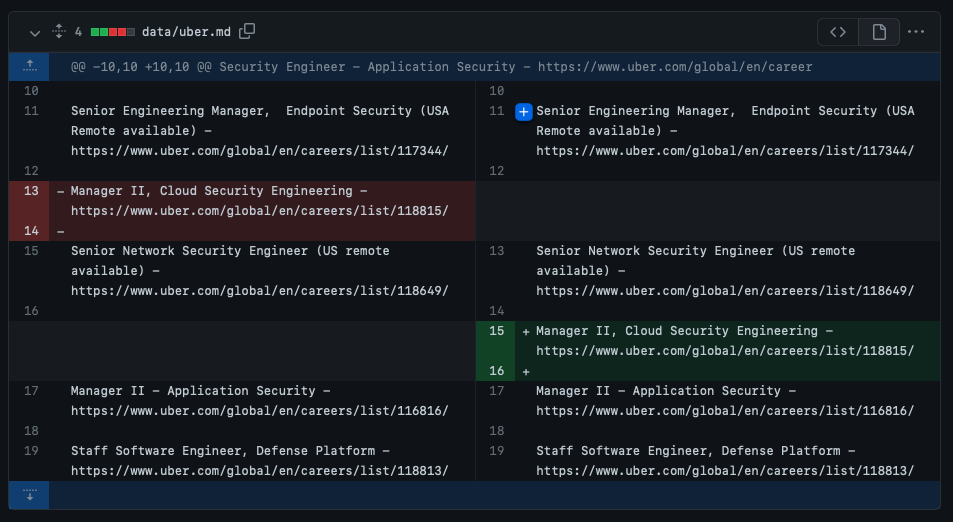The height and width of the screenshot is (522, 953).
Task: Click the diffstat colored squares indicator
Action: [112, 32]
